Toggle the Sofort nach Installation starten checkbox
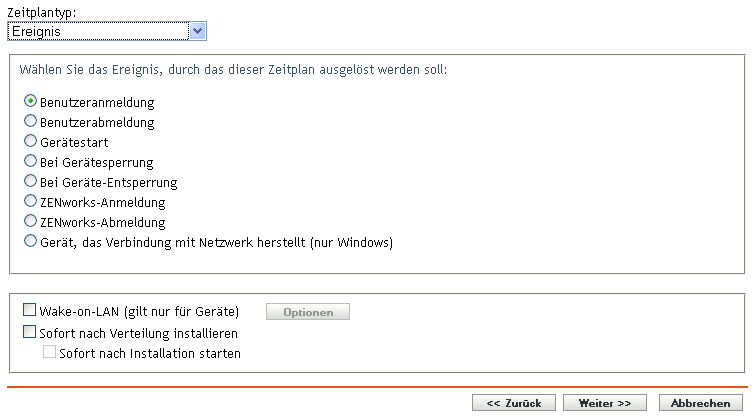The image size is (755, 416). (x=48, y=353)
